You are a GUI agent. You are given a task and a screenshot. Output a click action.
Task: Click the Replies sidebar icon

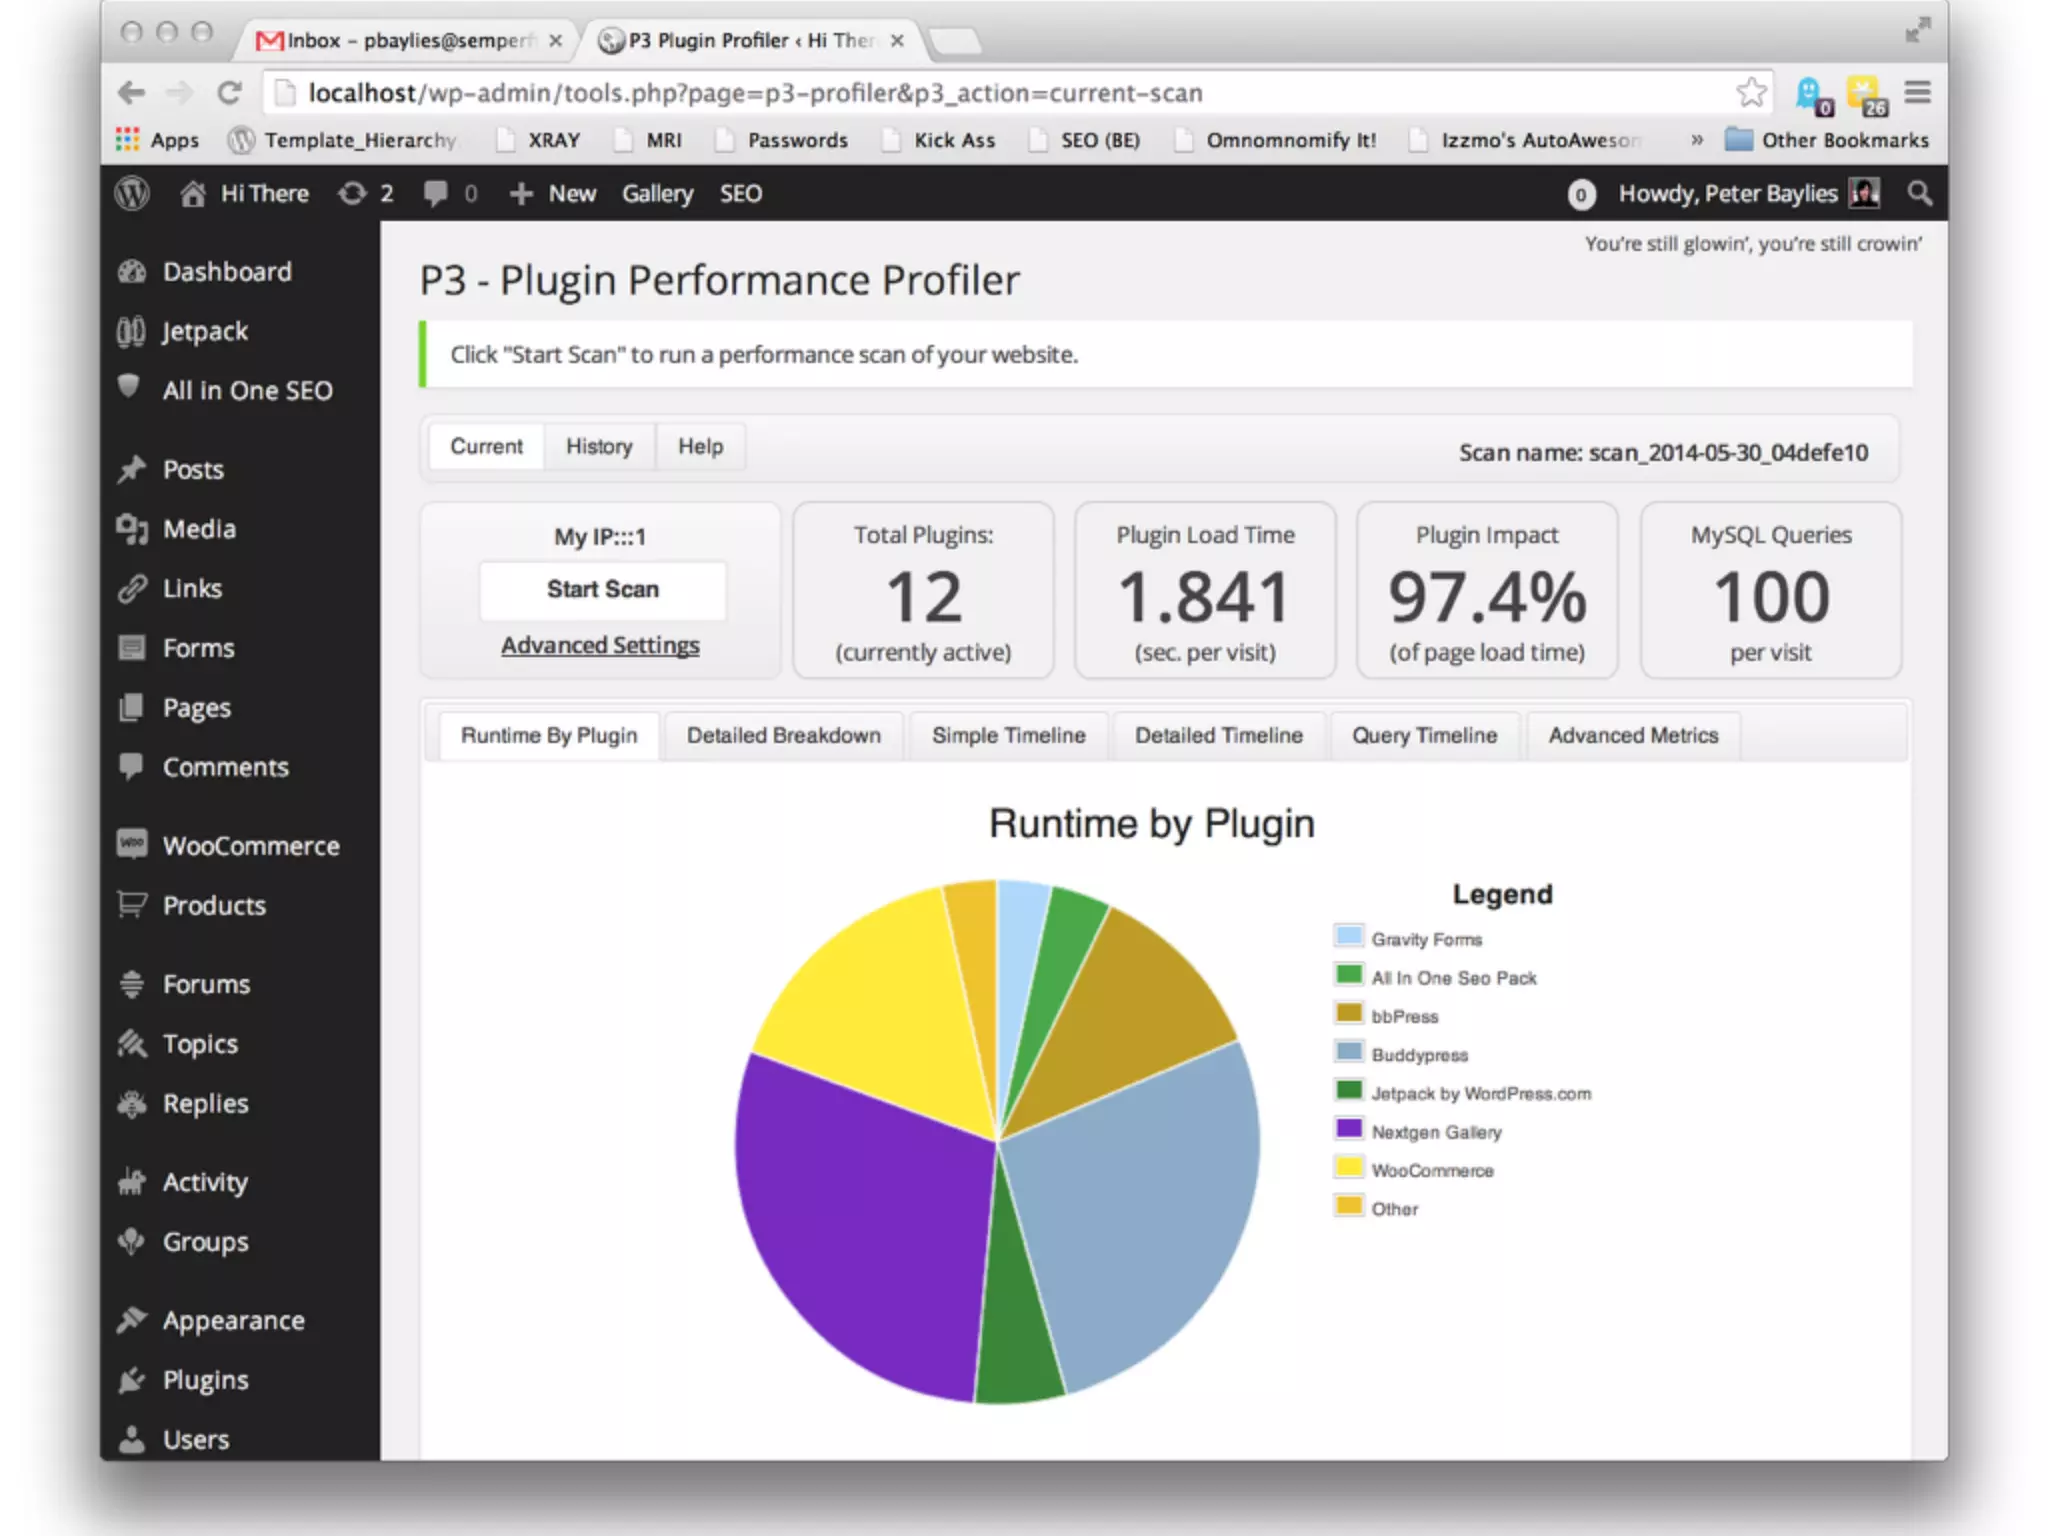(132, 1103)
